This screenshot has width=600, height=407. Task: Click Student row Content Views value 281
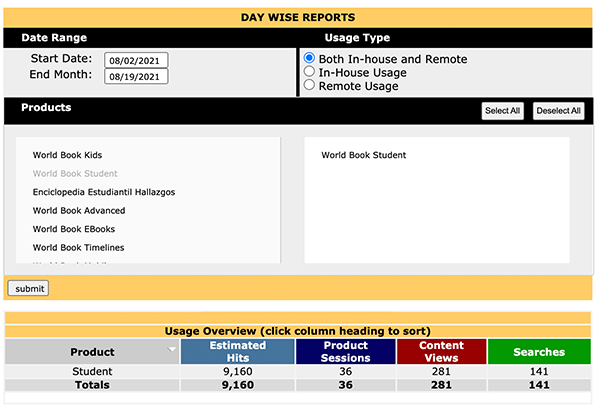(441, 371)
